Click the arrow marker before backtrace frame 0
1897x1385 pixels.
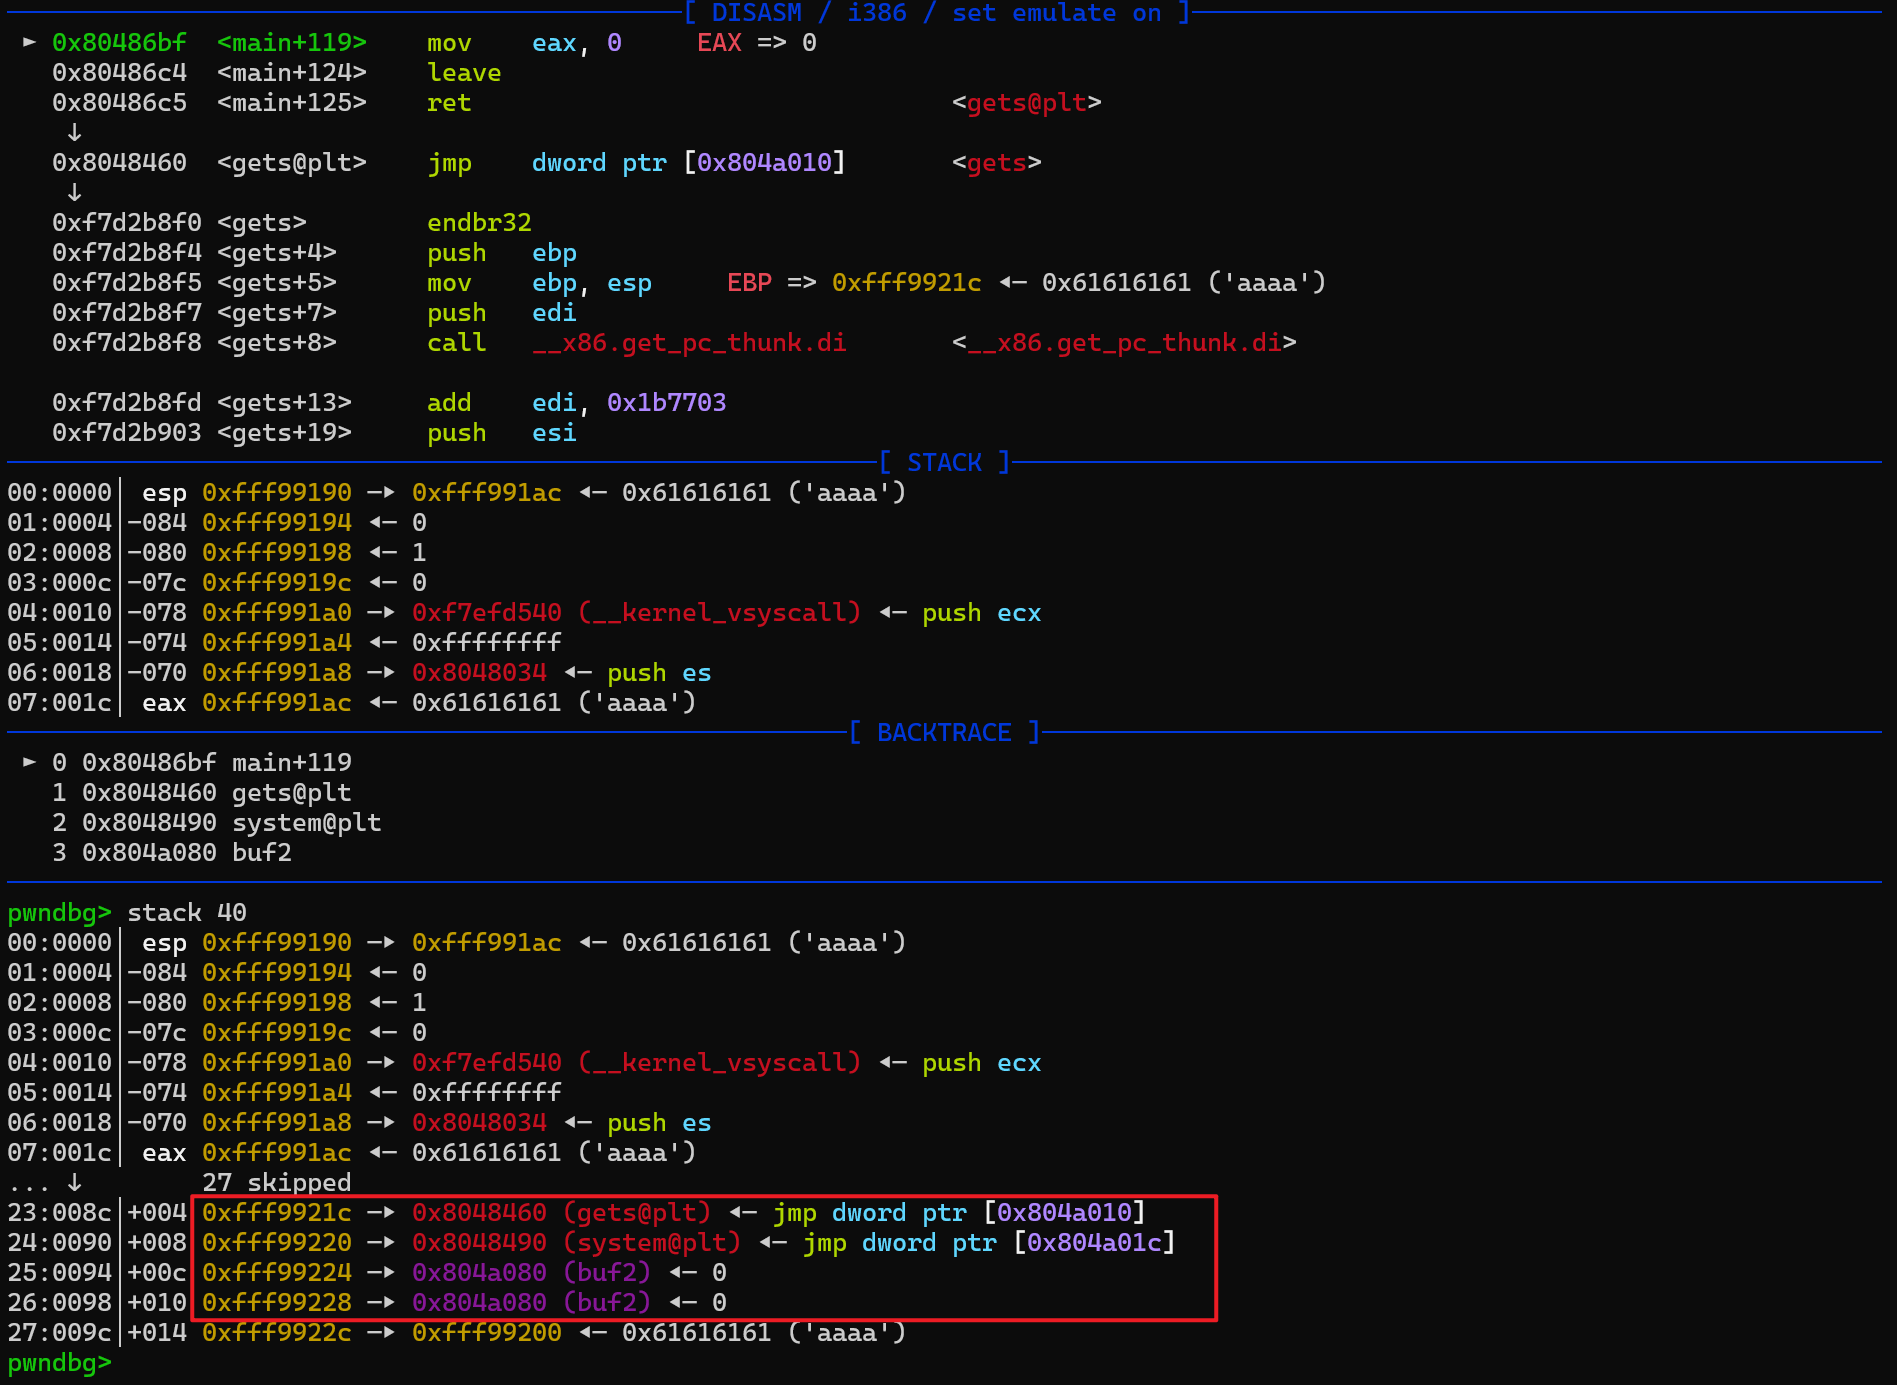29,762
